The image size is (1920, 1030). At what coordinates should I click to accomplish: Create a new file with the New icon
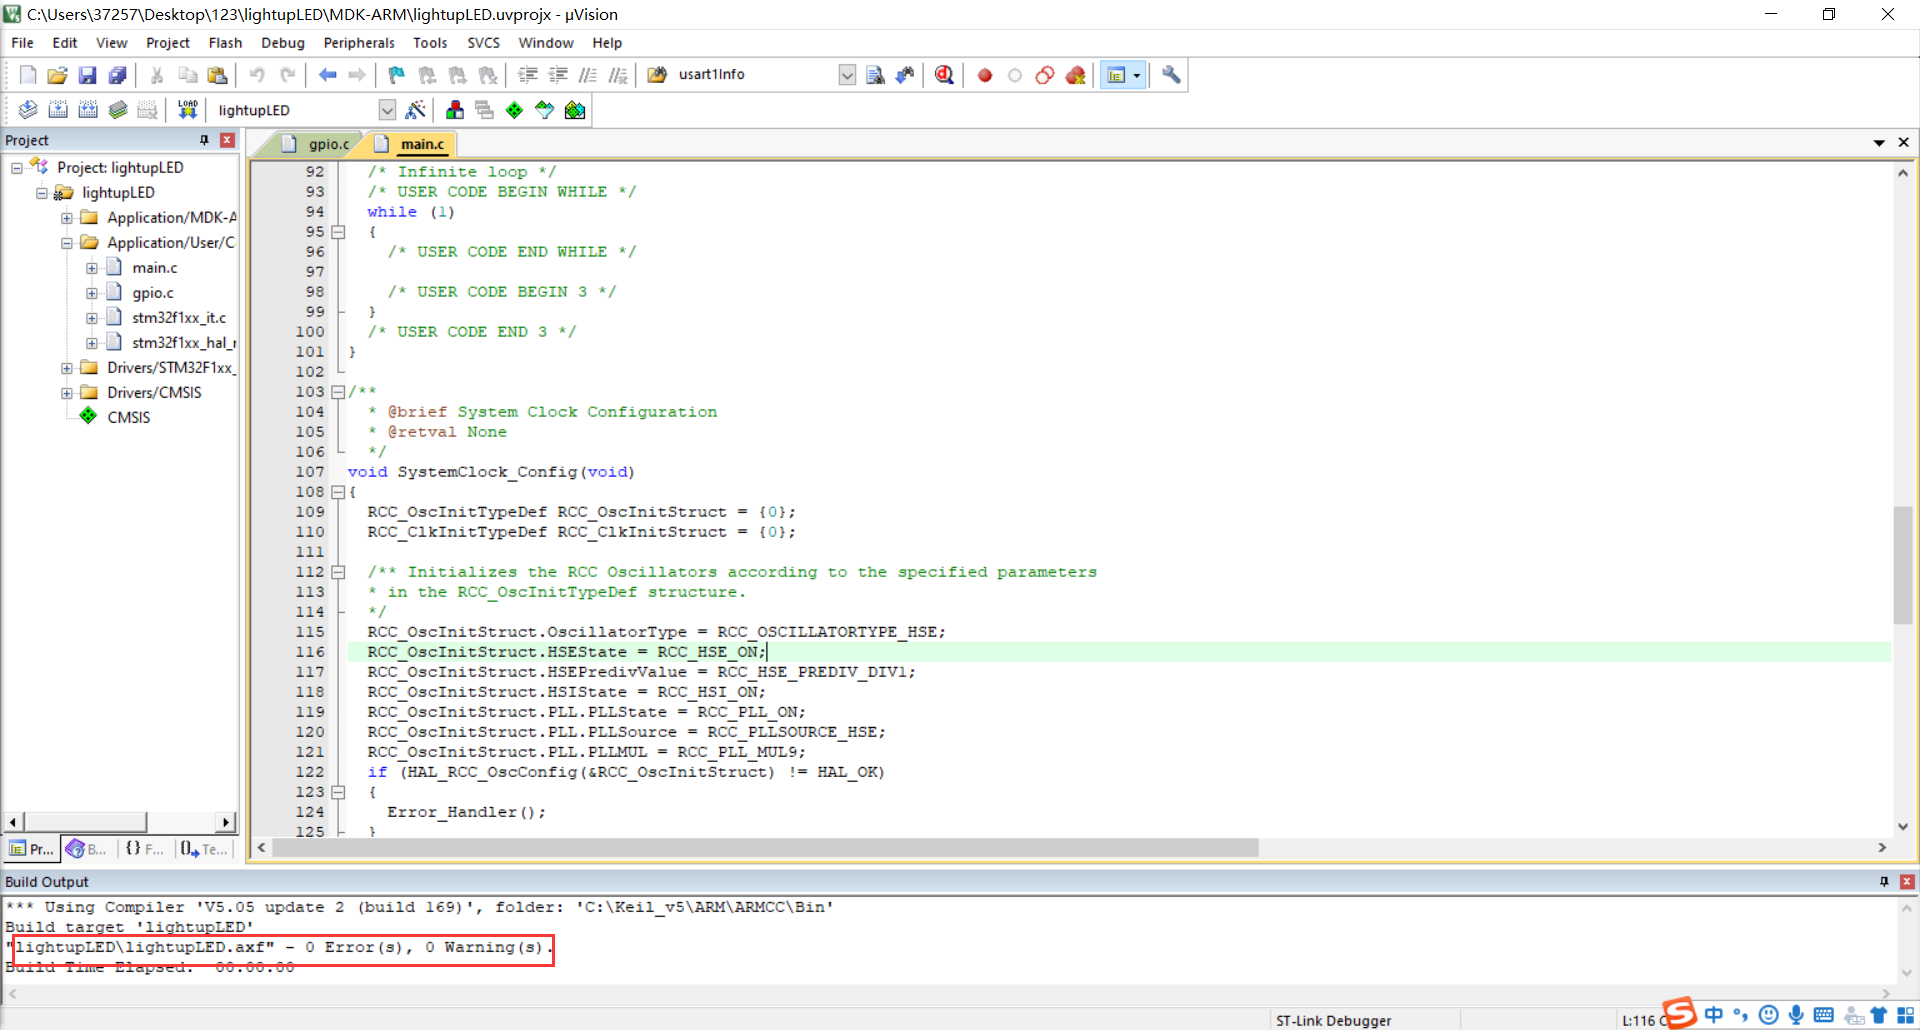pyautogui.click(x=28, y=75)
